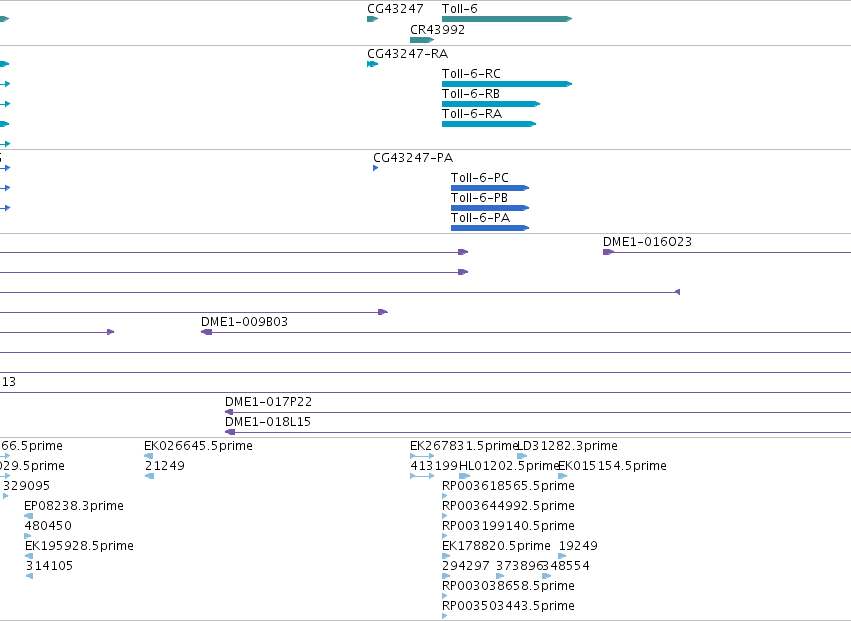Click the CG43247-RA transcript arrow glyph
Viewport: 851px width, 621px height.
point(372,64)
